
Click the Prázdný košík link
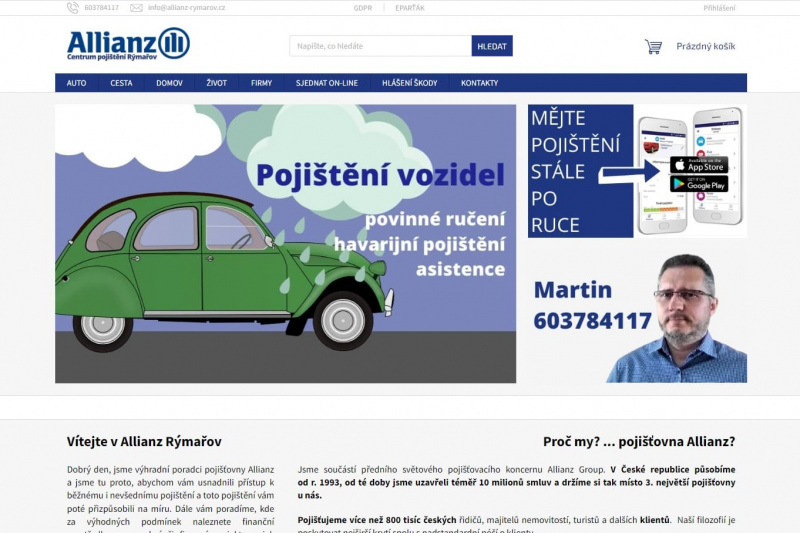tap(706, 46)
